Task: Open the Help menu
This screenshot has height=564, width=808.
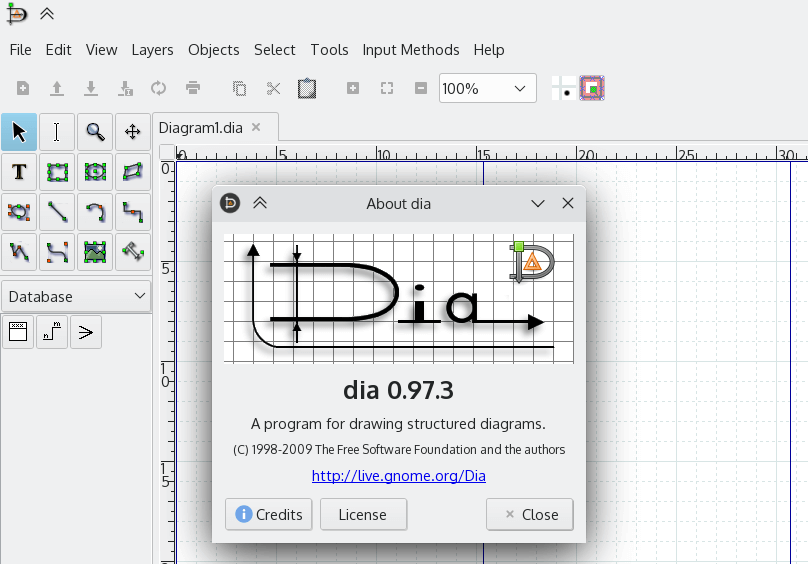Action: [x=489, y=50]
